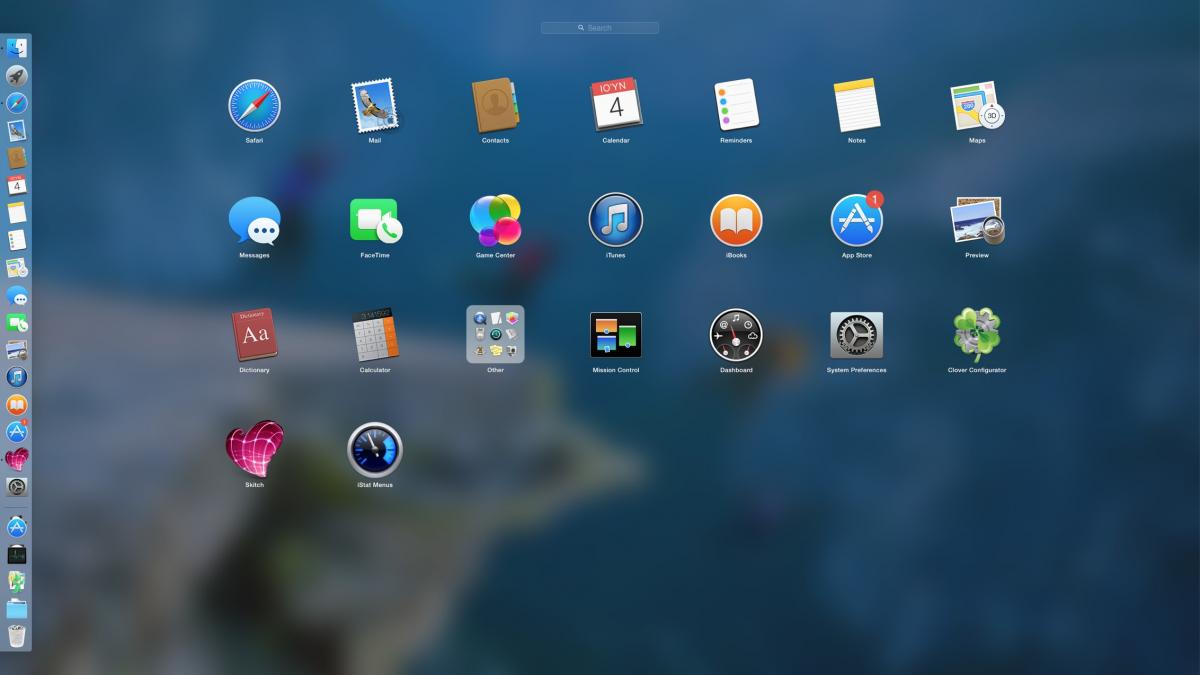Open Skitch heart icon in the Dock
The image size is (1200, 675).
coord(17,459)
